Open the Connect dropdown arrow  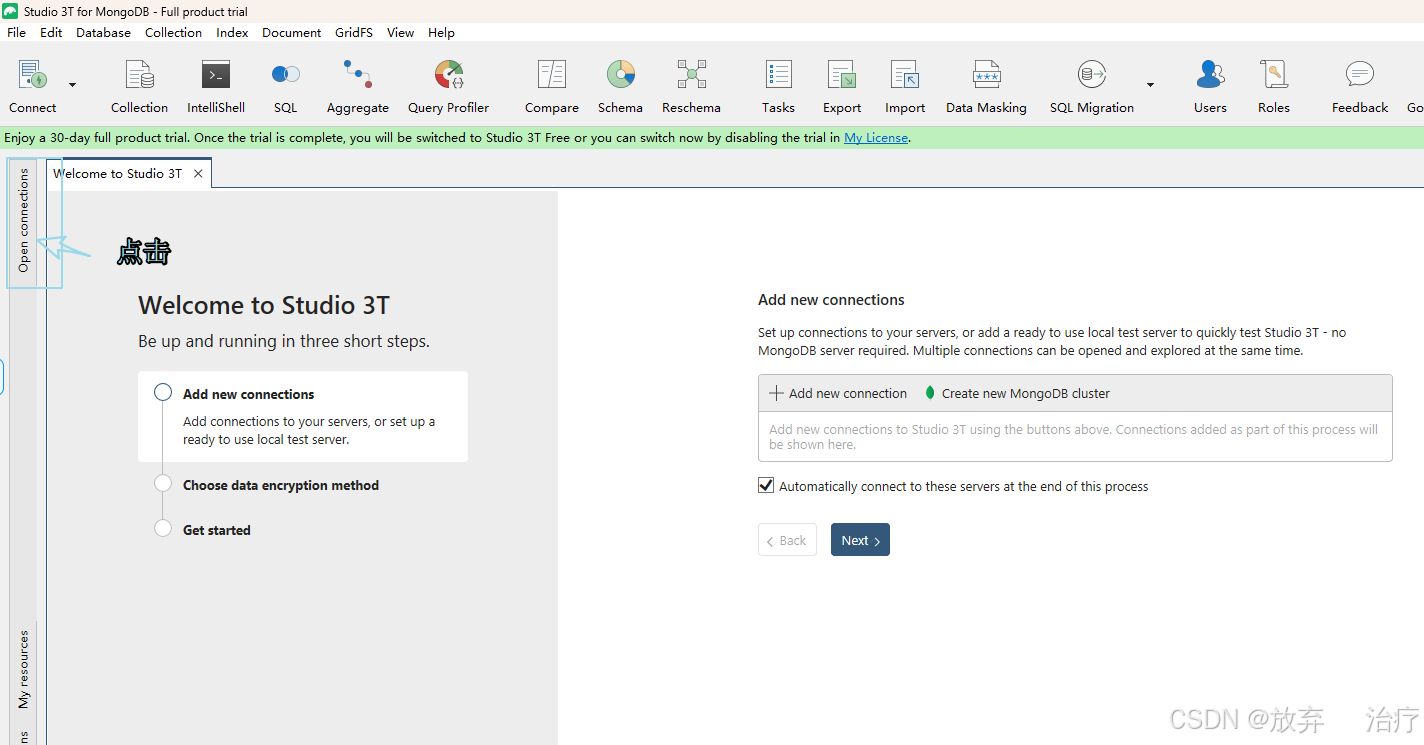point(72,85)
